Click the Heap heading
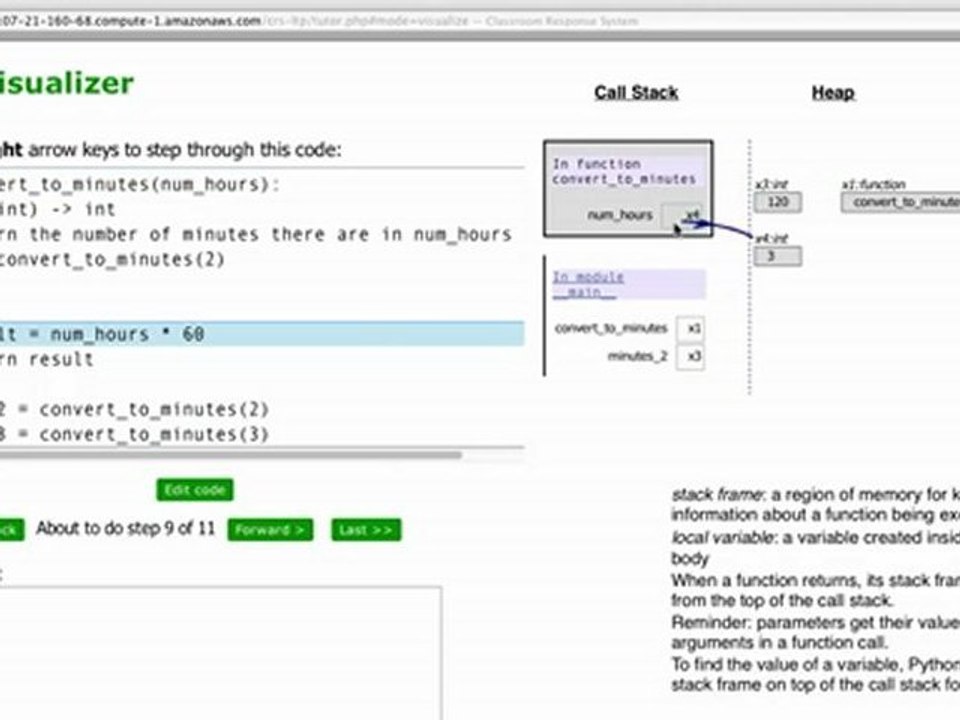Image resolution: width=960 pixels, height=720 pixels. [833, 93]
